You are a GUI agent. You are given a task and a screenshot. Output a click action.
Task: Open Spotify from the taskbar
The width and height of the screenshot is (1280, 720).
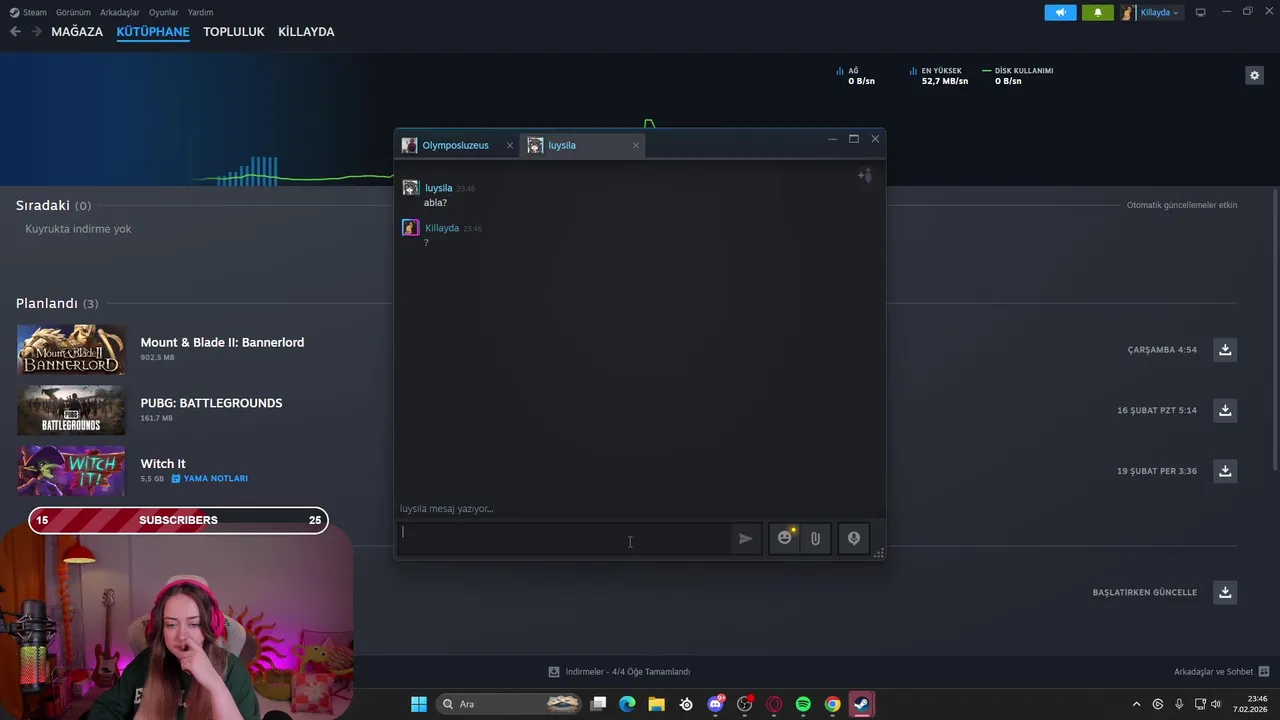[803, 704]
